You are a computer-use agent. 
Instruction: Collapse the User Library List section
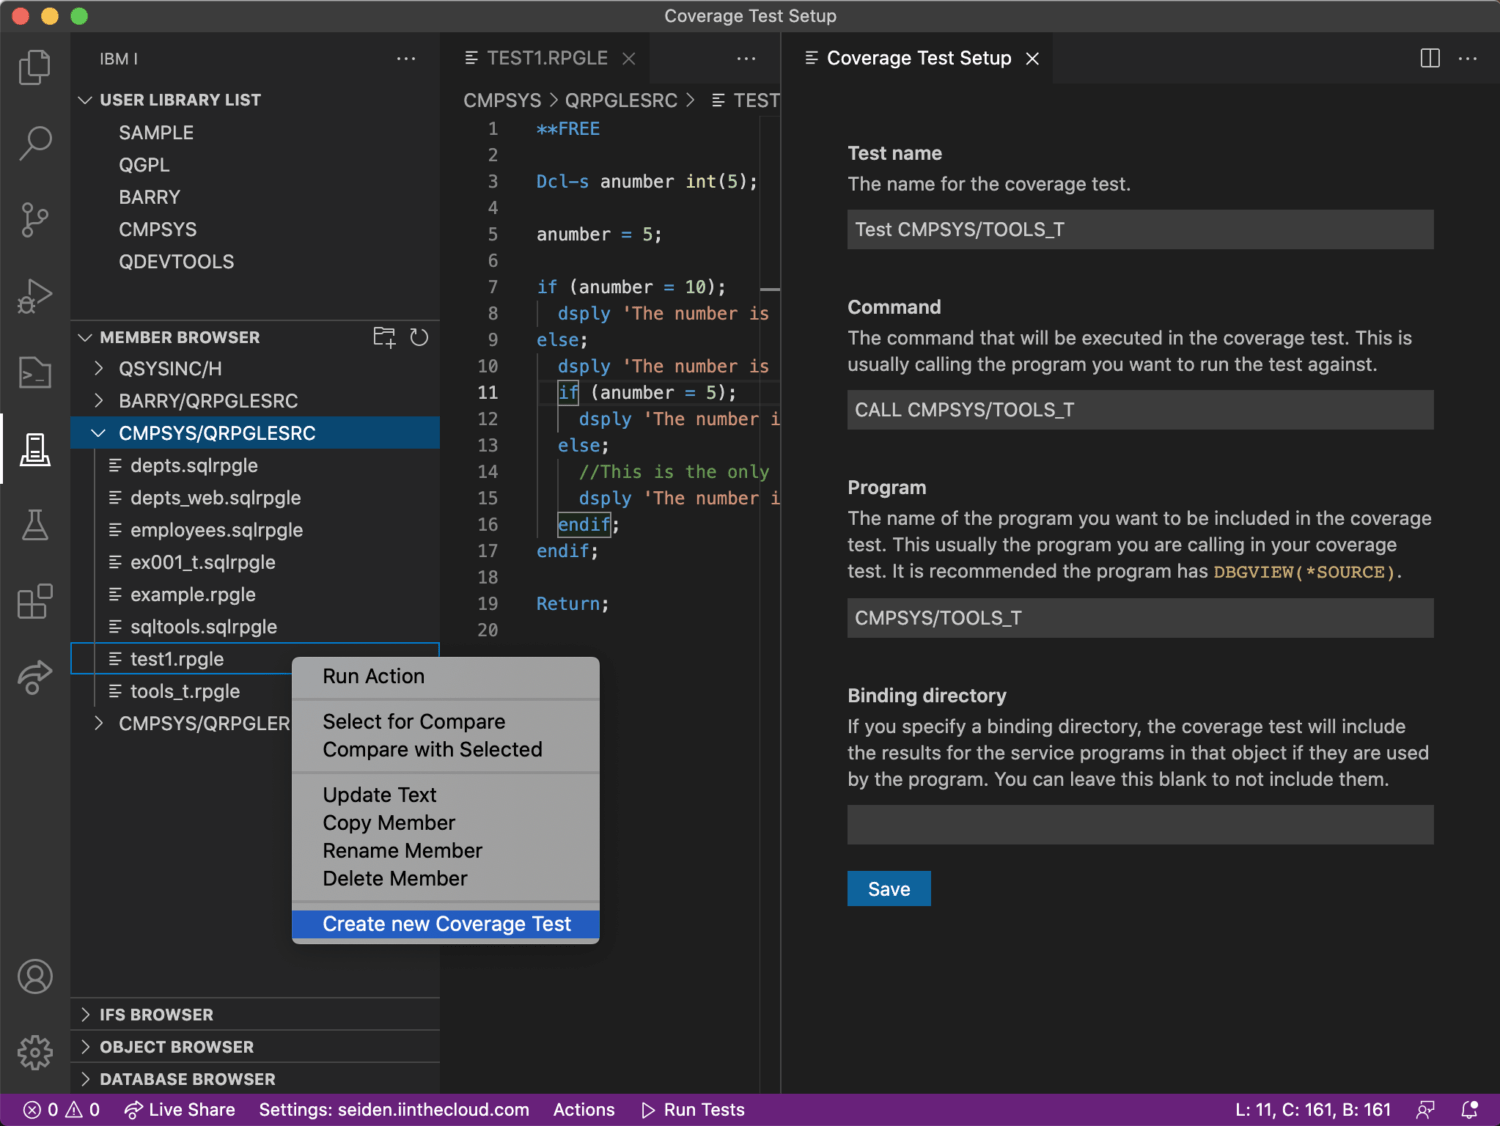click(x=86, y=100)
